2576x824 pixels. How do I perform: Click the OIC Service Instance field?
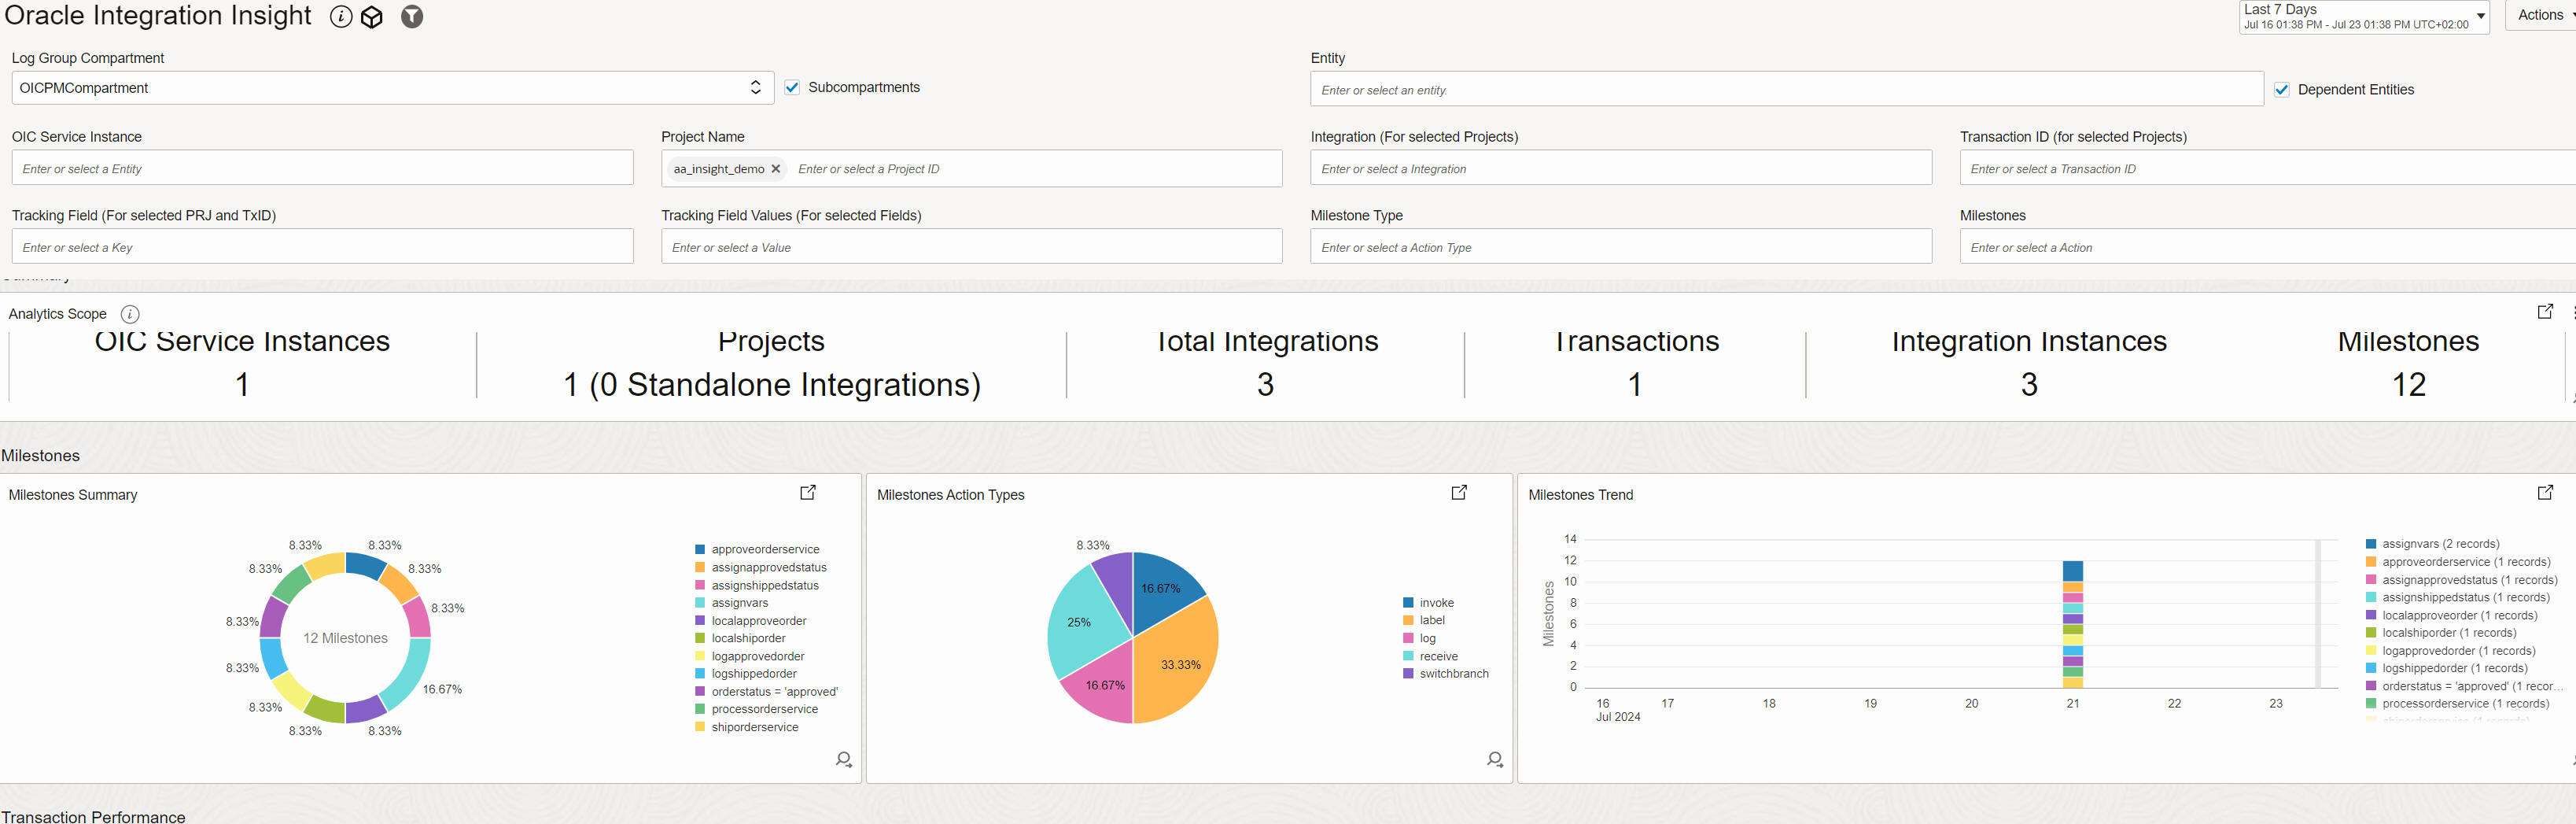[x=323, y=168]
